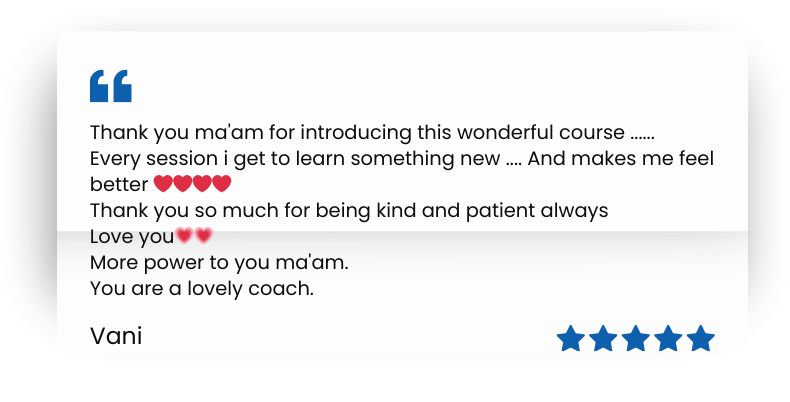Click the second pink sparkling heart
This screenshot has height=402, width=790.
(x=203, y=236)
